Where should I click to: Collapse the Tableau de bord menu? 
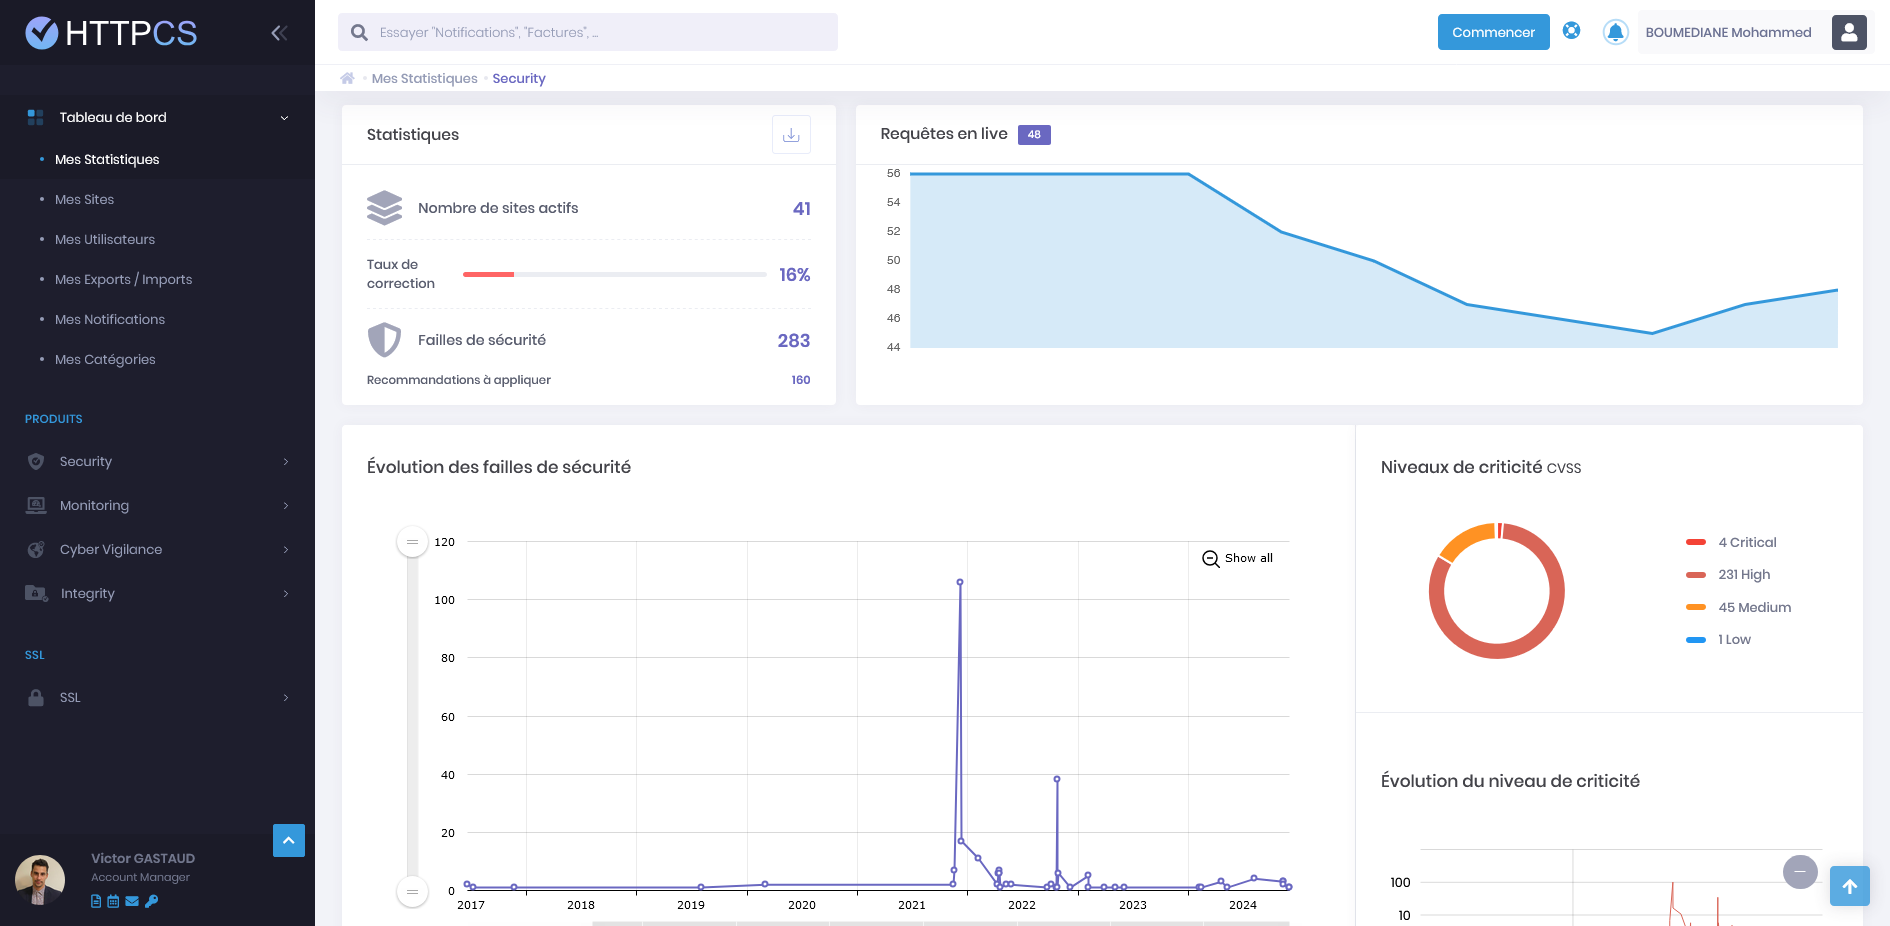tap(285, 117)
